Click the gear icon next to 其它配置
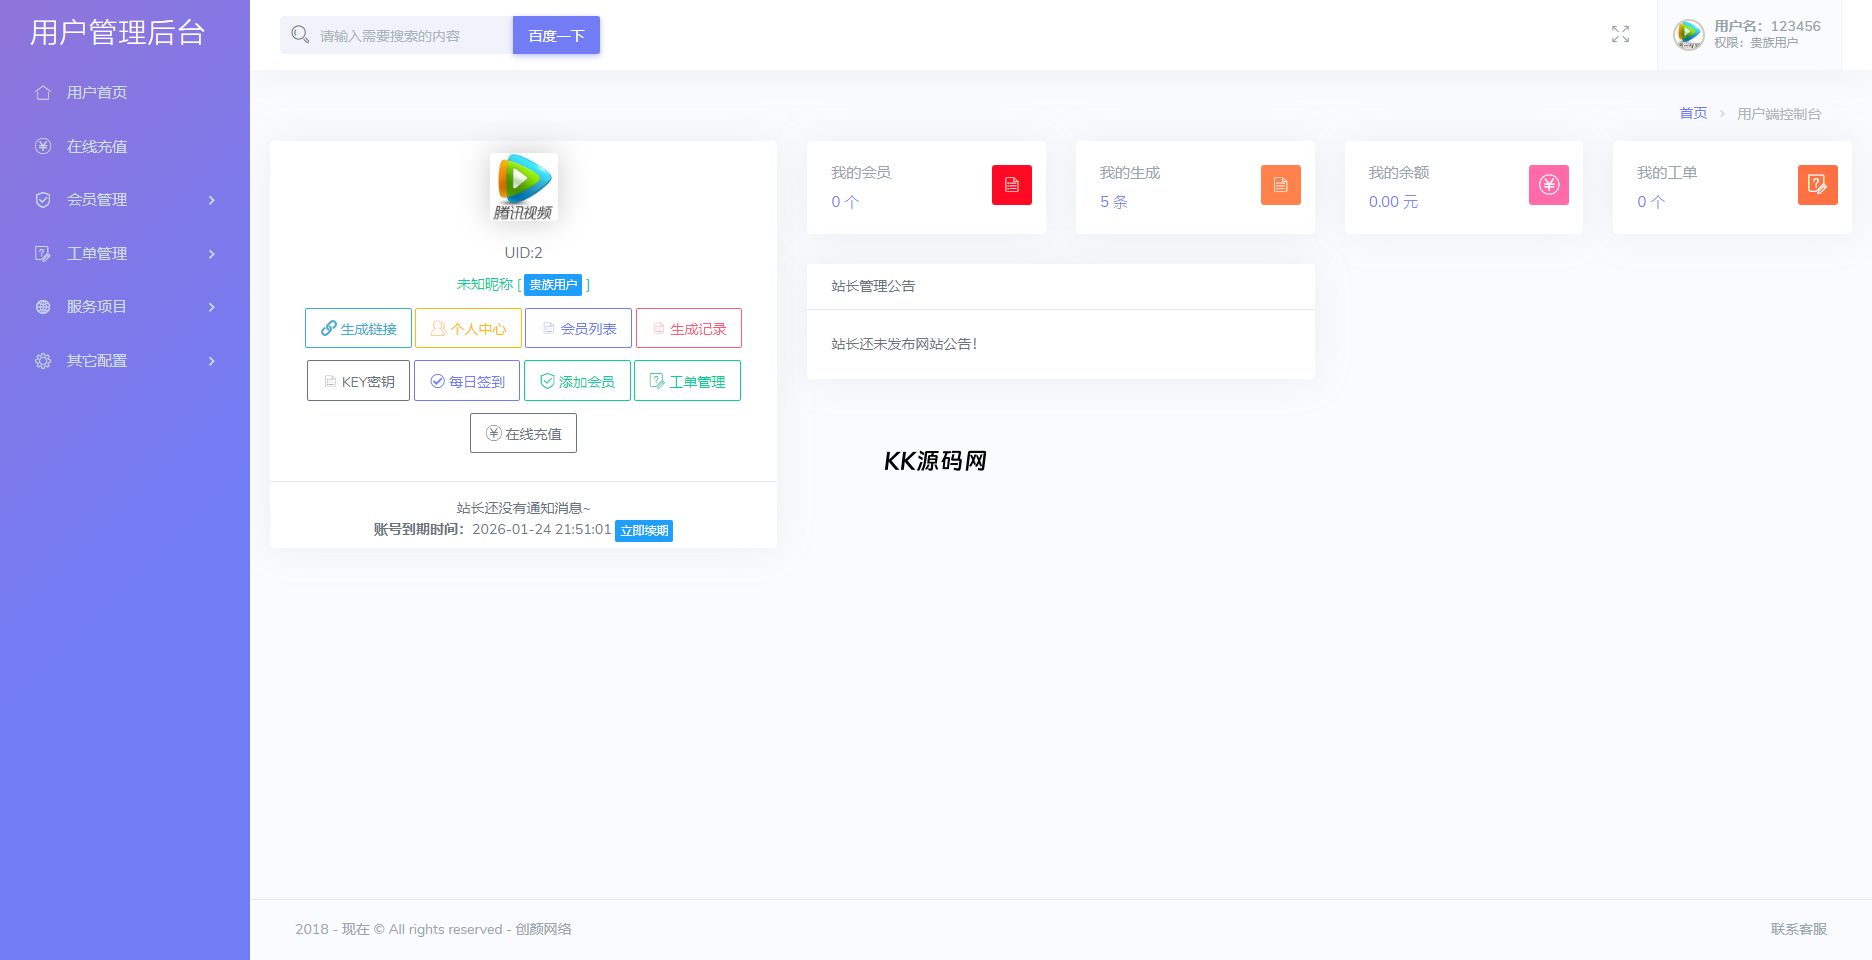 (42, 360)
